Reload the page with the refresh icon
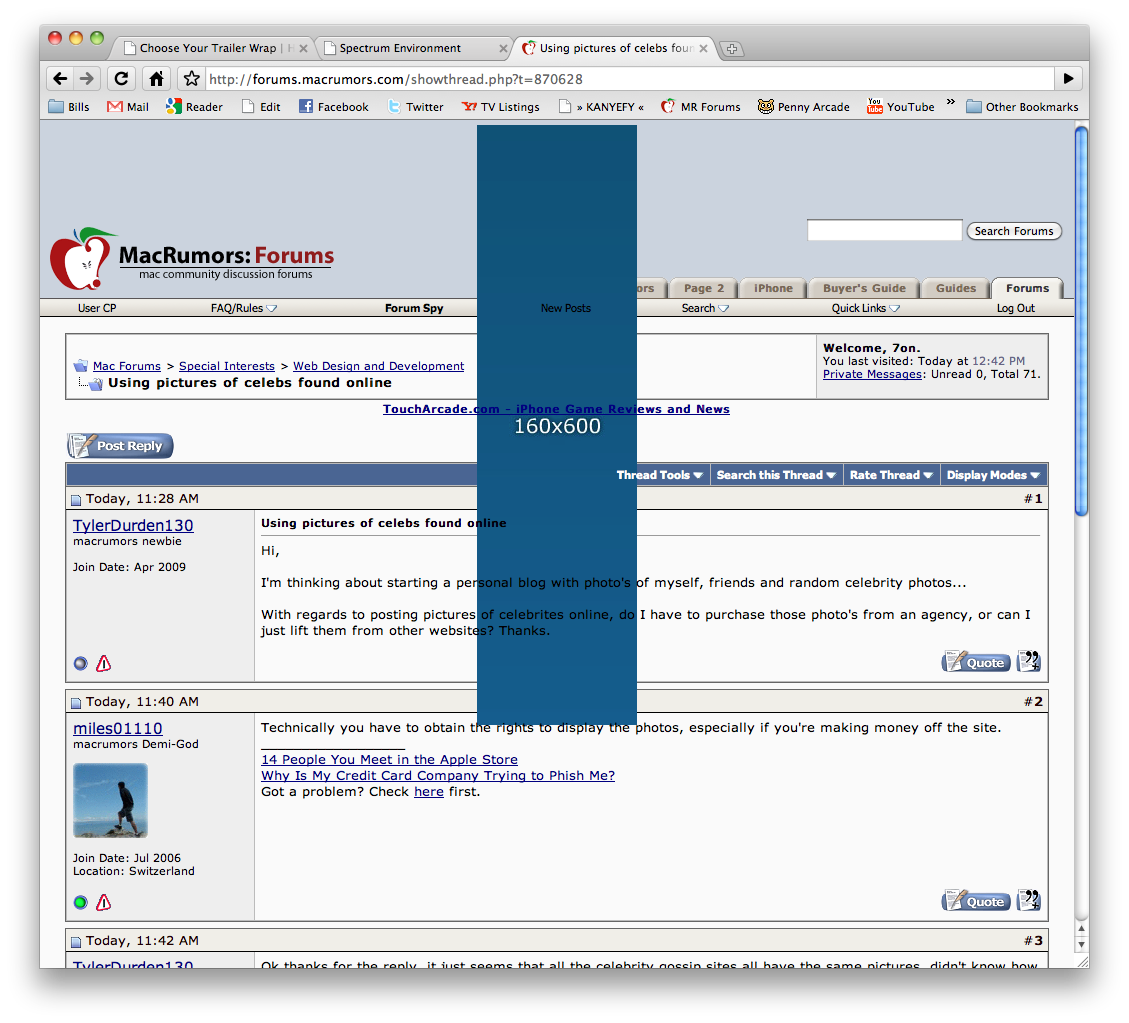The width and height of the screenshot is (1129, 1023). [121, 78]
